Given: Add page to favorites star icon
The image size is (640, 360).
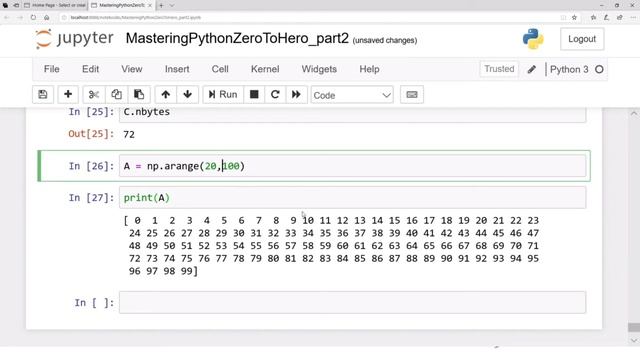Looking at the screenshot, I should (574, 18).
